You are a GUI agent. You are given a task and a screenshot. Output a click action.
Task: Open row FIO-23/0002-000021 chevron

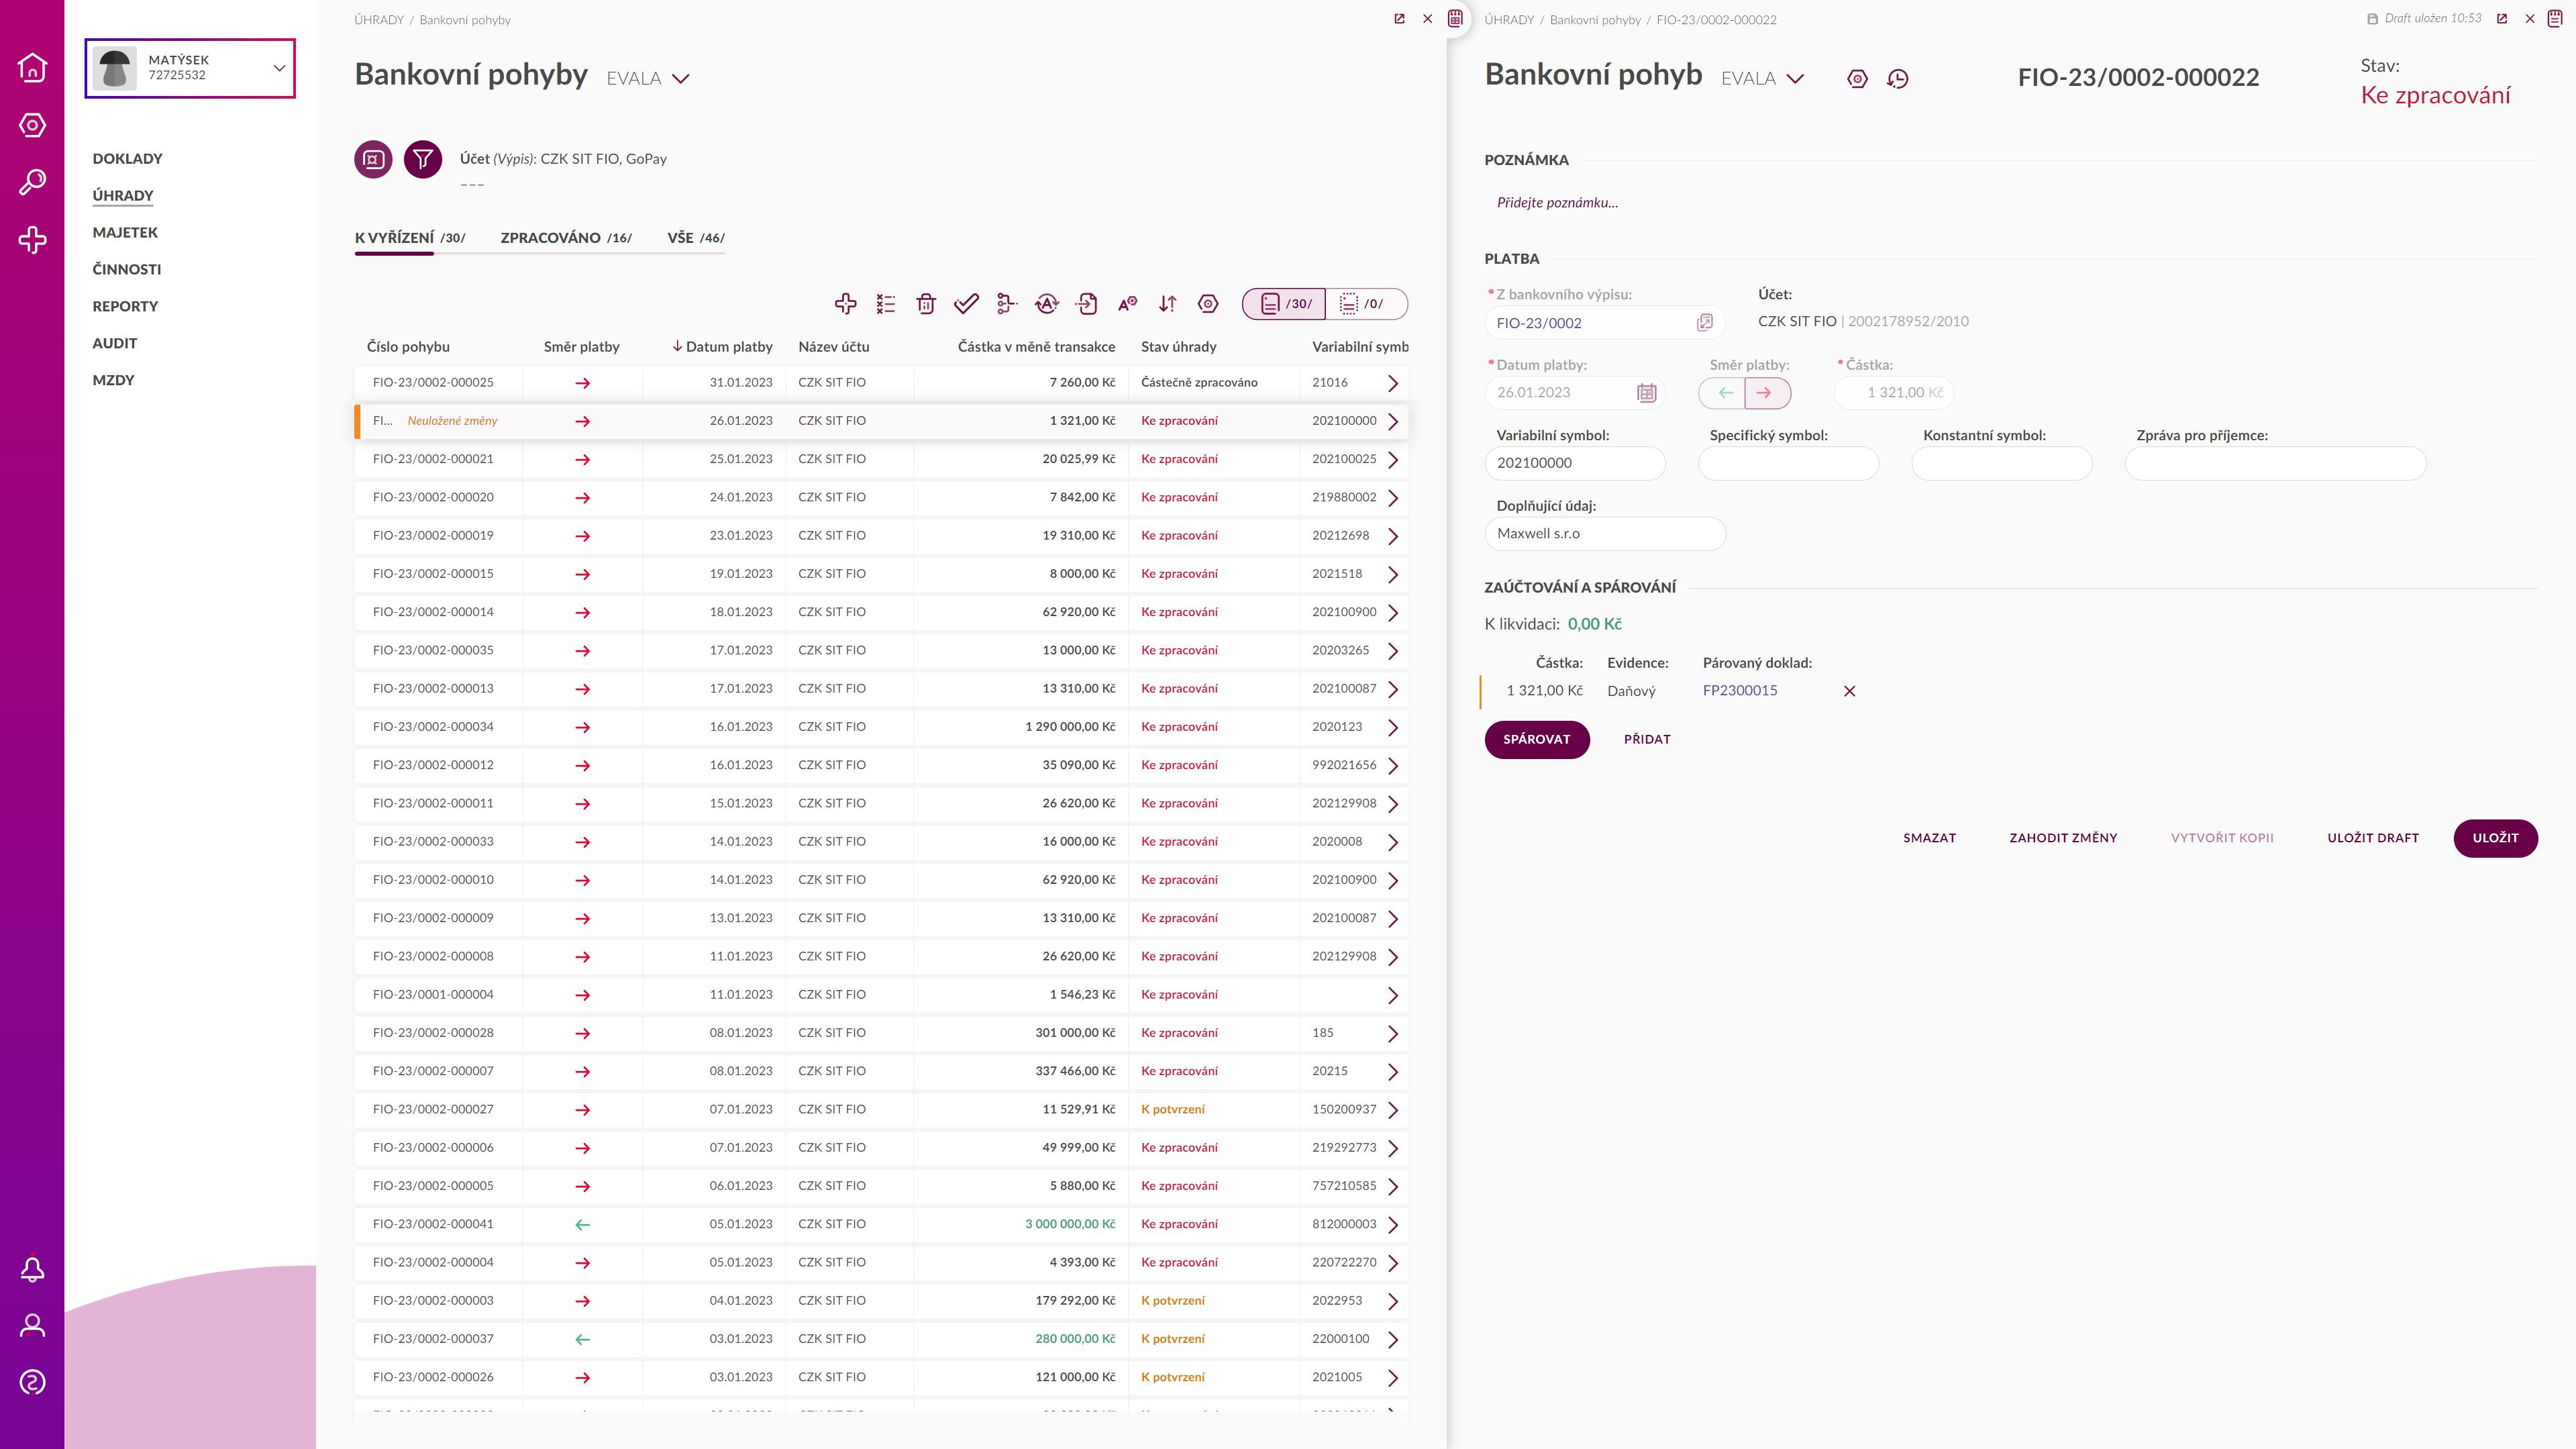pos(1392,460)
